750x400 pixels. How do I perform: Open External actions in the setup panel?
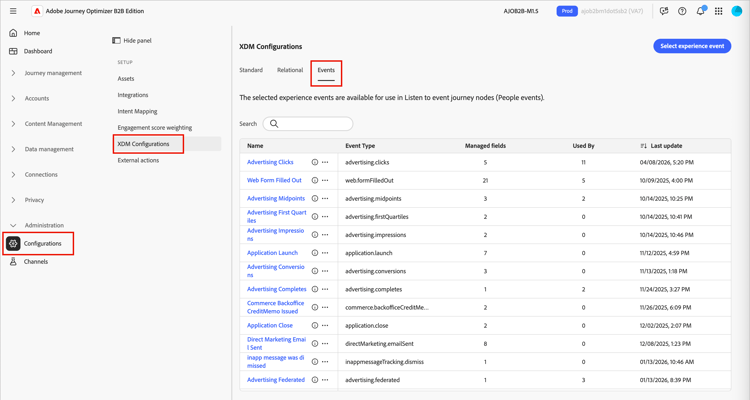tap(138, 160)
